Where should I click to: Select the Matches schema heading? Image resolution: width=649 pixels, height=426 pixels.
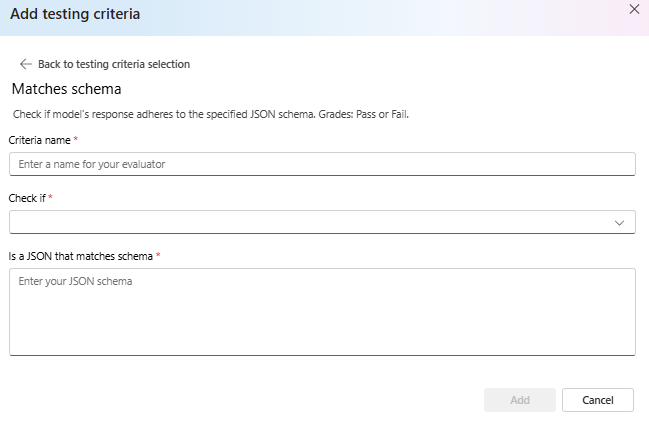click(67, 89)
